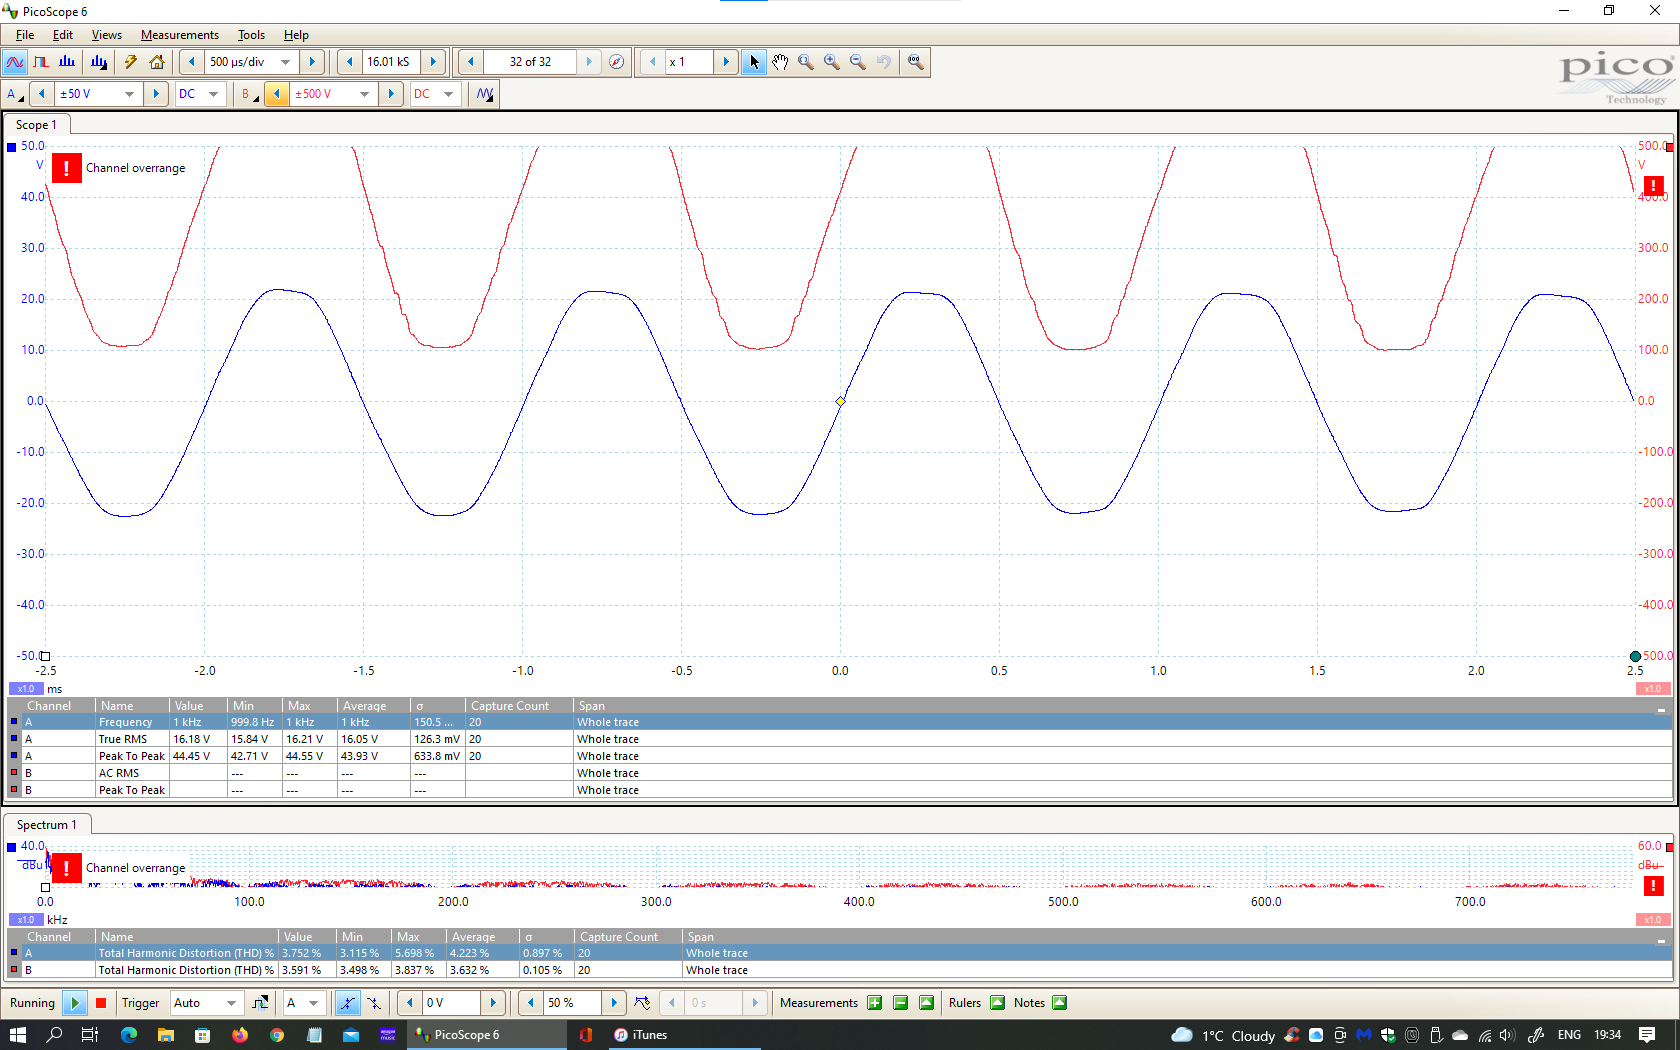This screenshot has width=1680, height=1050.
Task: Start capture with the green play button
Action: pos(75,1003)
